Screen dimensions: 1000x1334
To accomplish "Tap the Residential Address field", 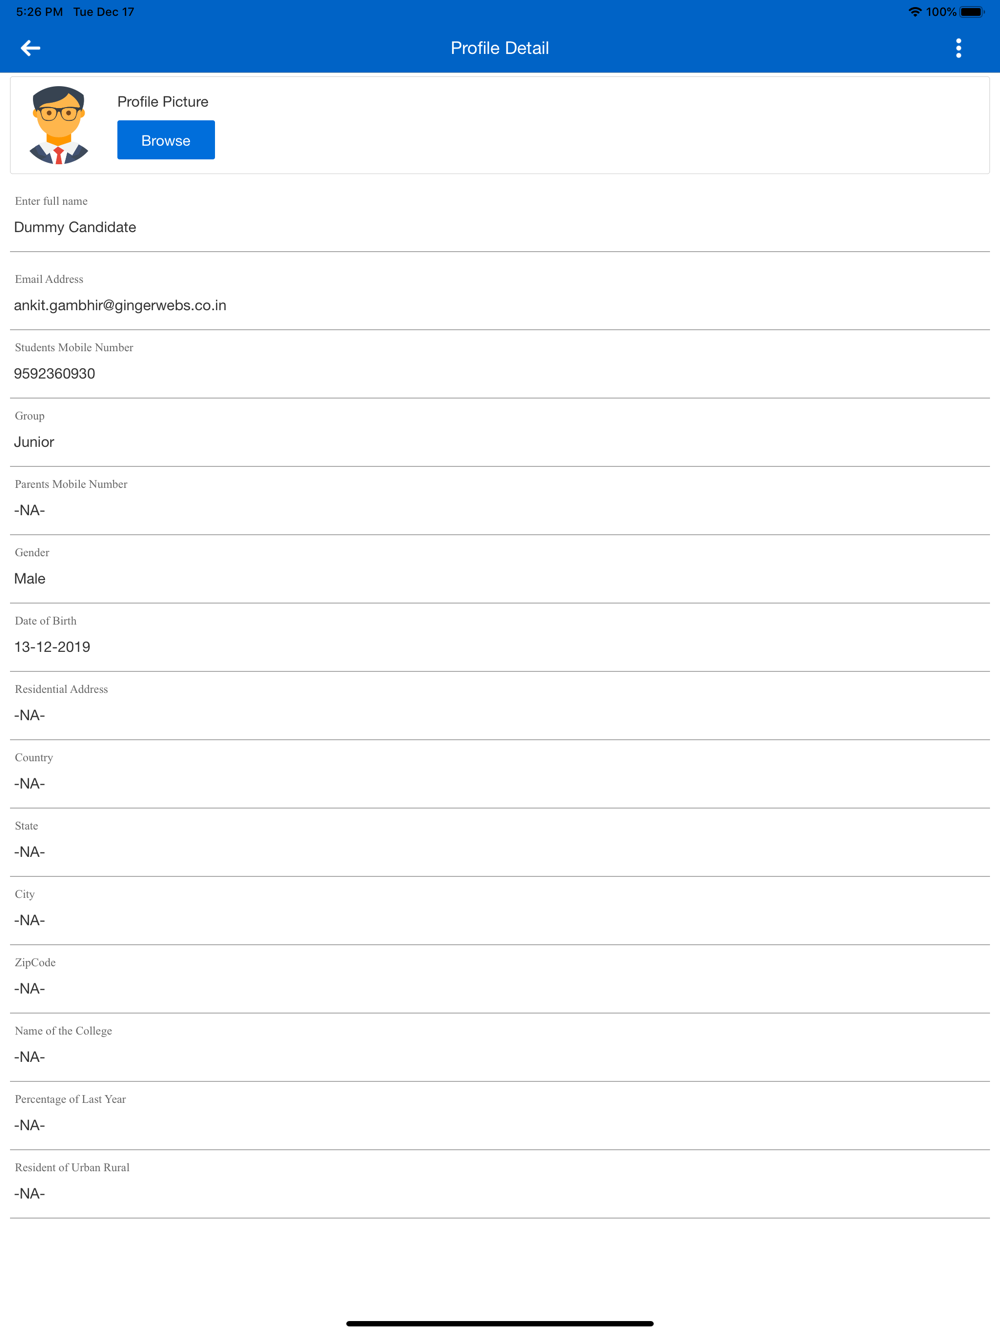I will point(499,716).
